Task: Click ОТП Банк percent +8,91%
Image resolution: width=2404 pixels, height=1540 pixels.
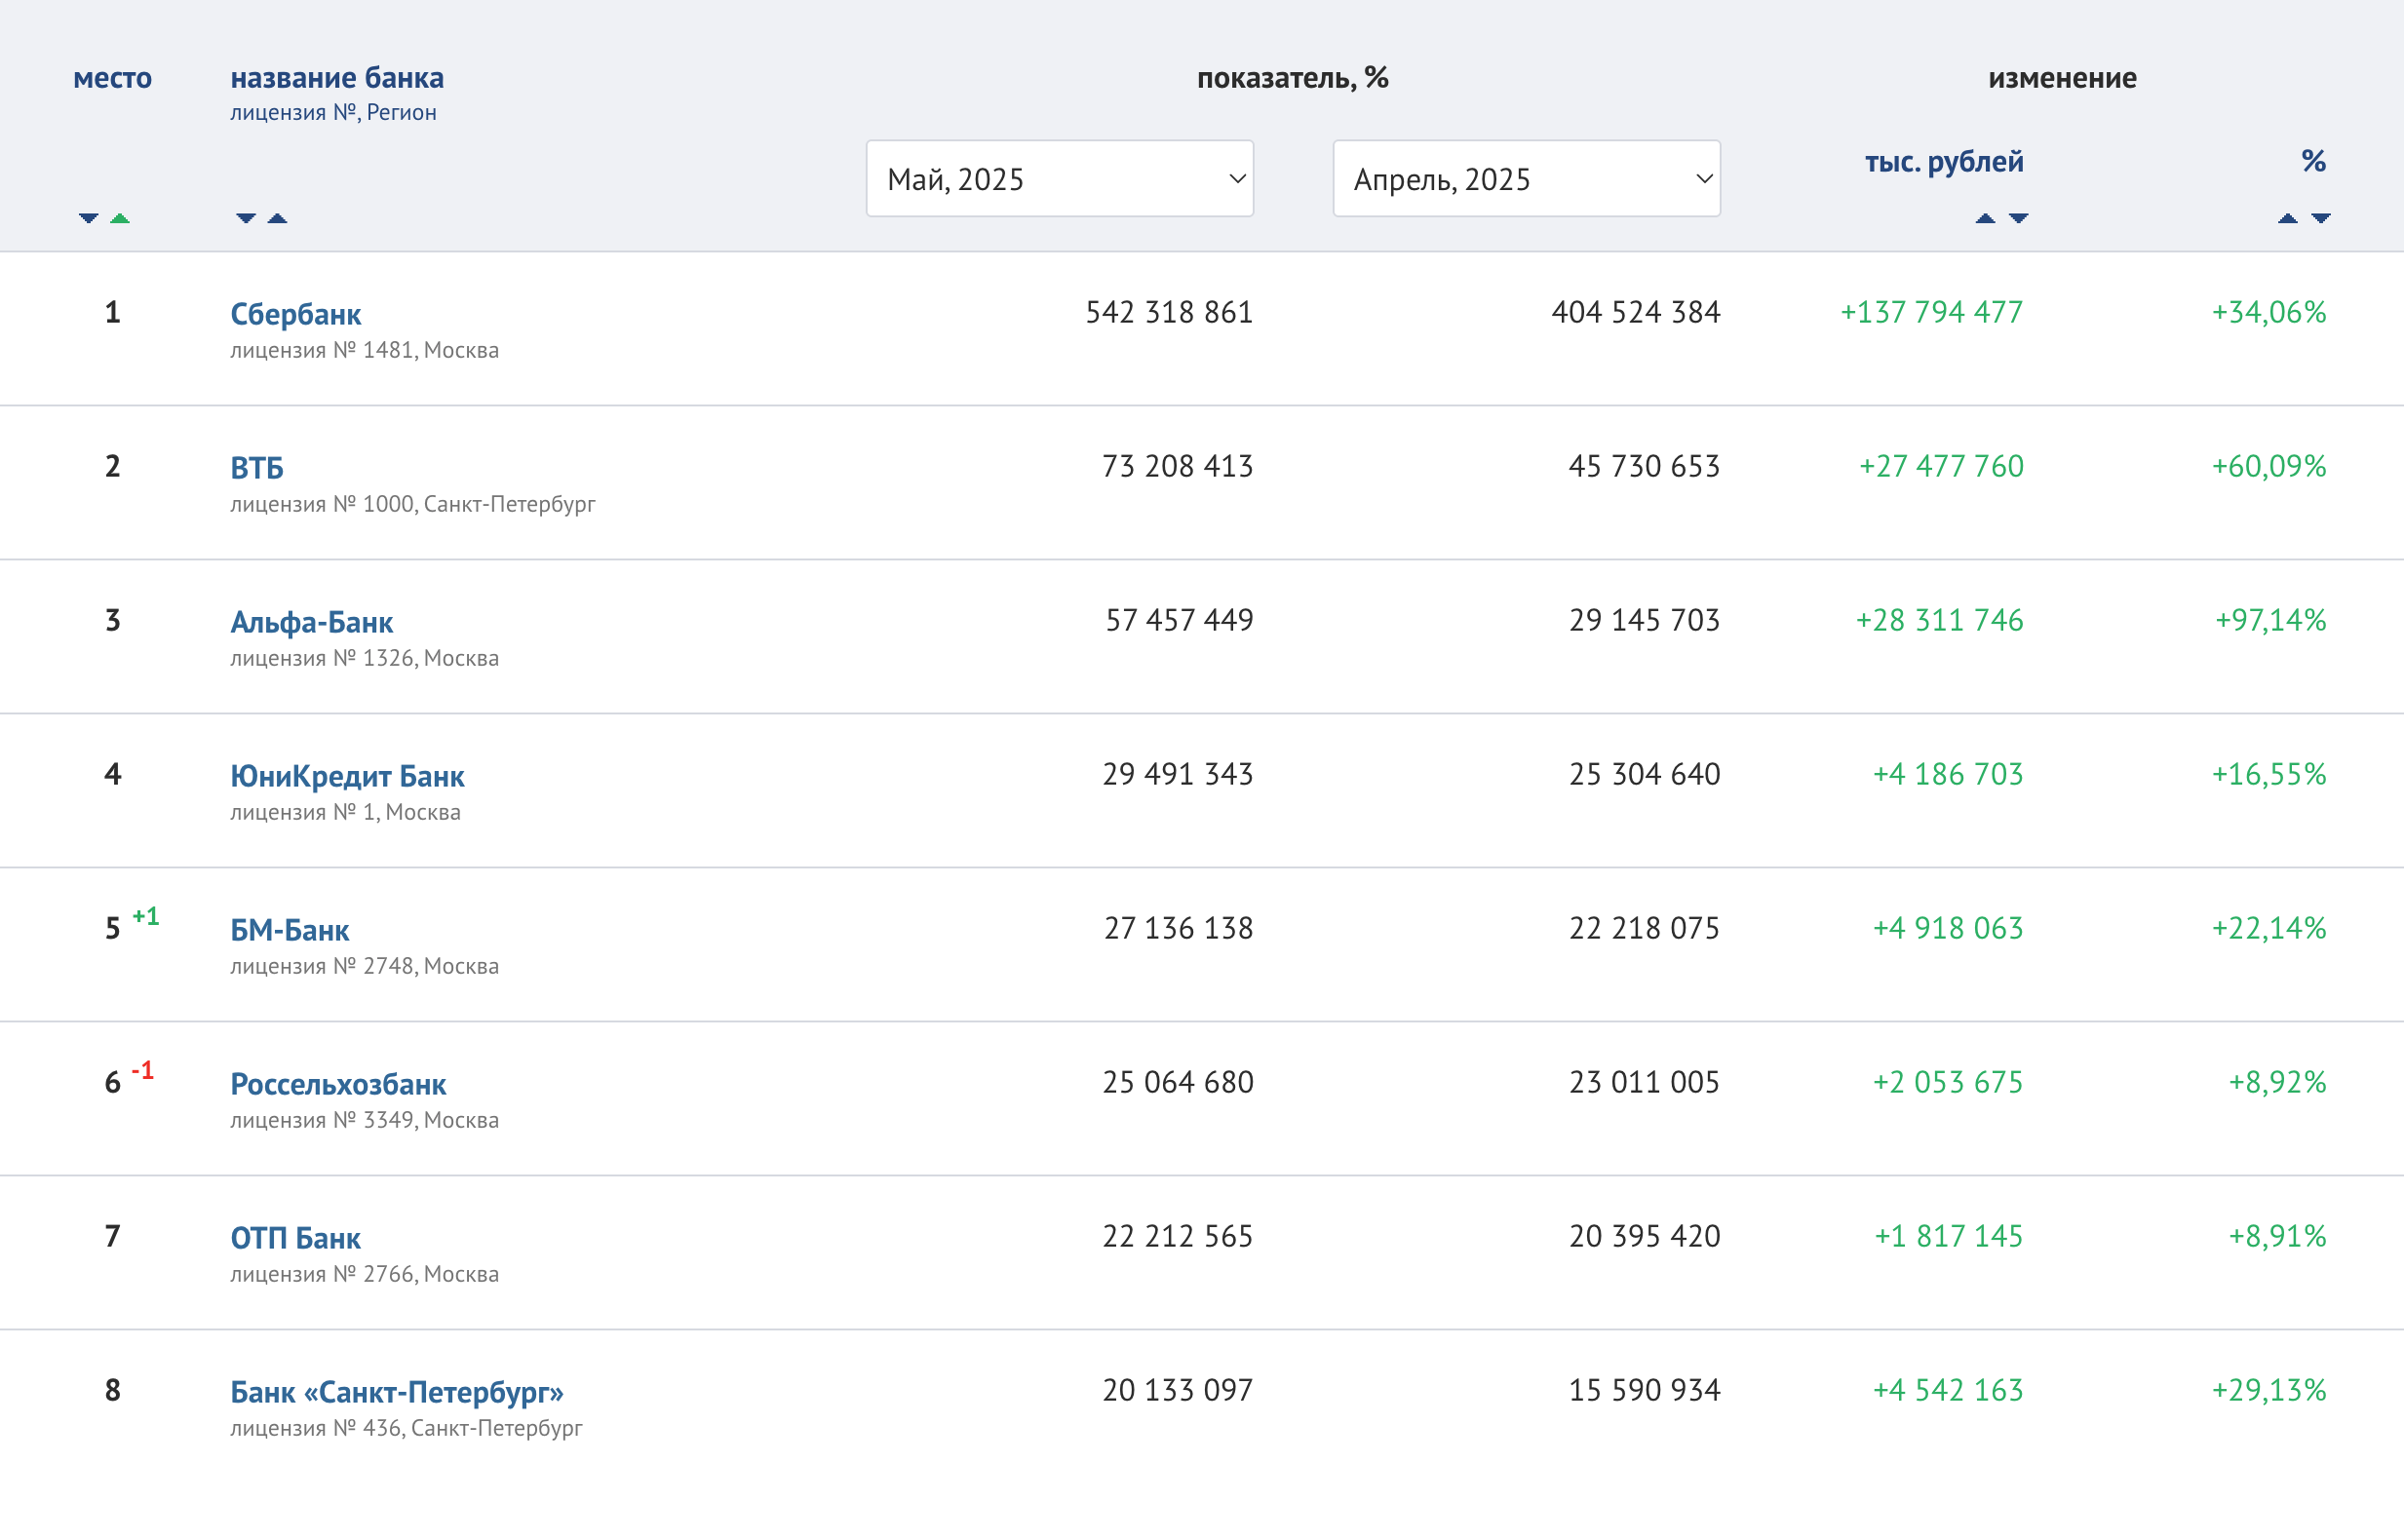Action: pos(2277,1236)
